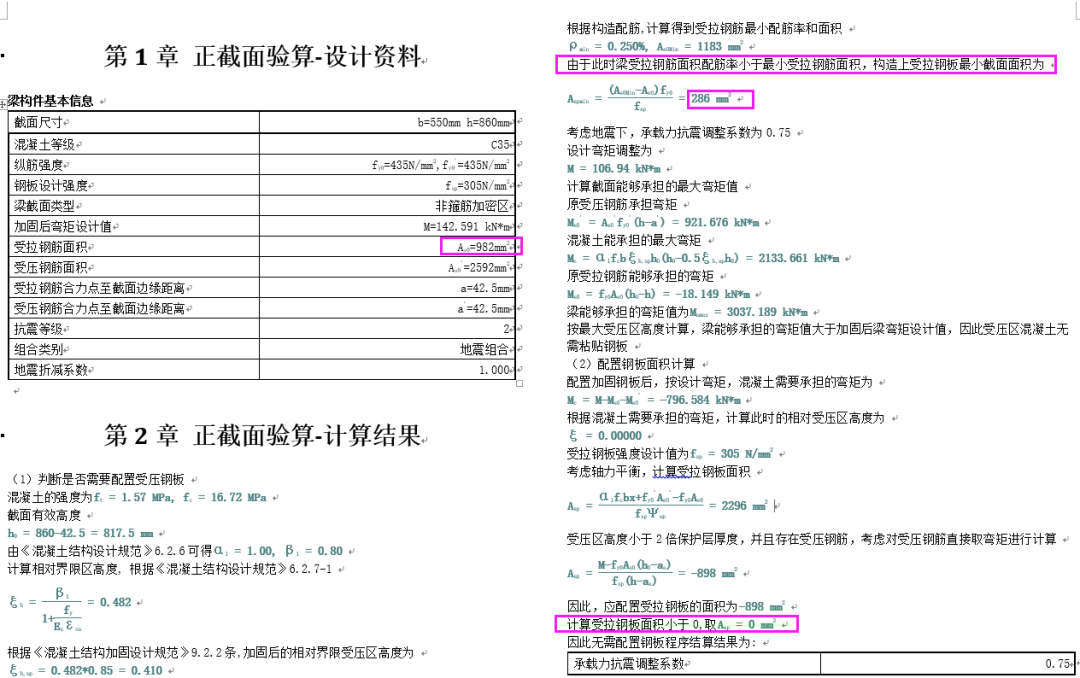Click the highlighted line 计算受拉钢板面积小于 0
Screen dimensions: 1080x678
(671, 625)
